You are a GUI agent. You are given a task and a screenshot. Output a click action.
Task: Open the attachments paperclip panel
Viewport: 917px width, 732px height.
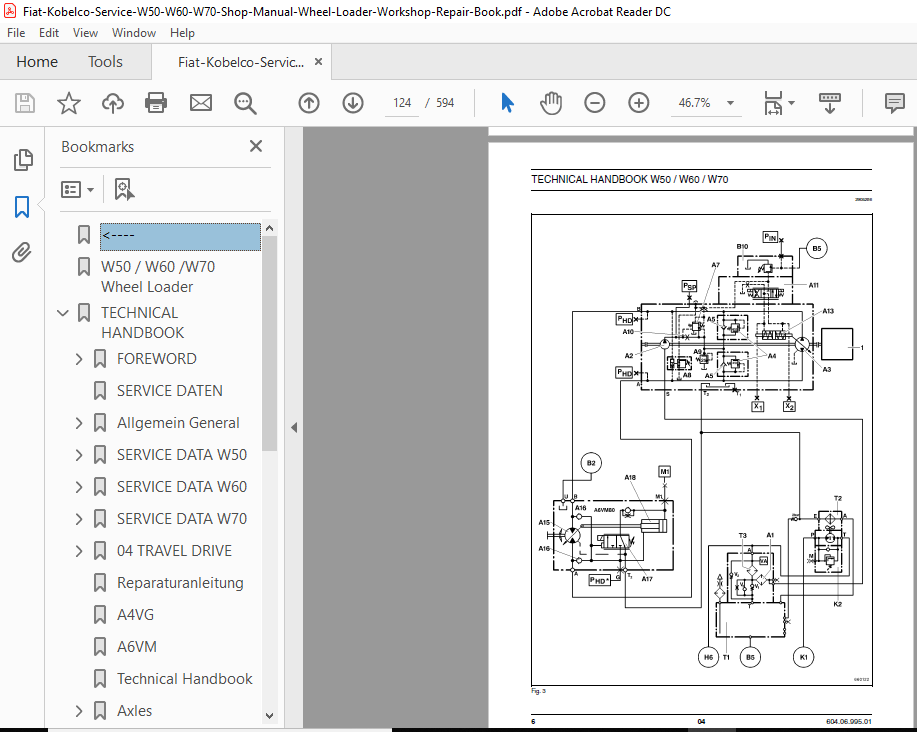pyautogui.click(x=22, y=253)
